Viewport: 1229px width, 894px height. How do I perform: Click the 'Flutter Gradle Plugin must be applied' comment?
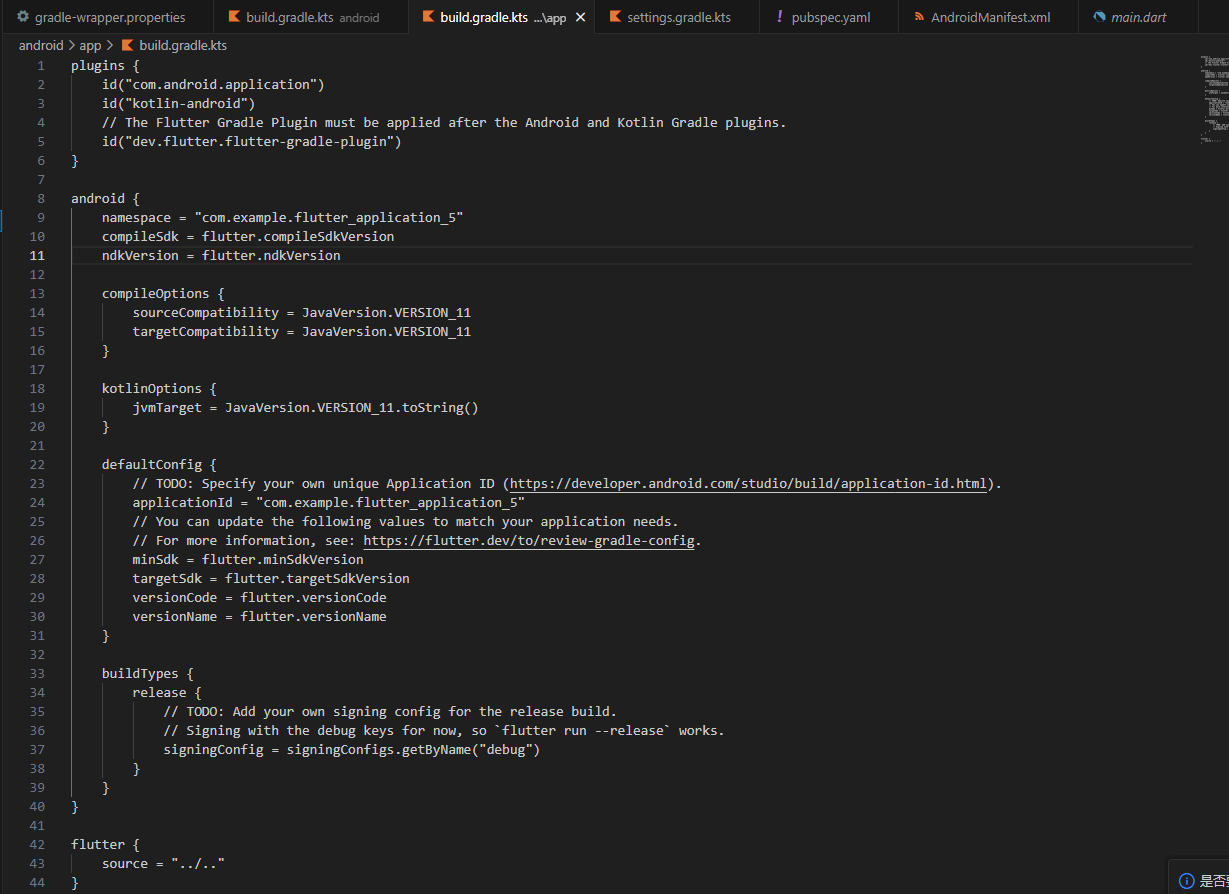[x=444, y=123]
